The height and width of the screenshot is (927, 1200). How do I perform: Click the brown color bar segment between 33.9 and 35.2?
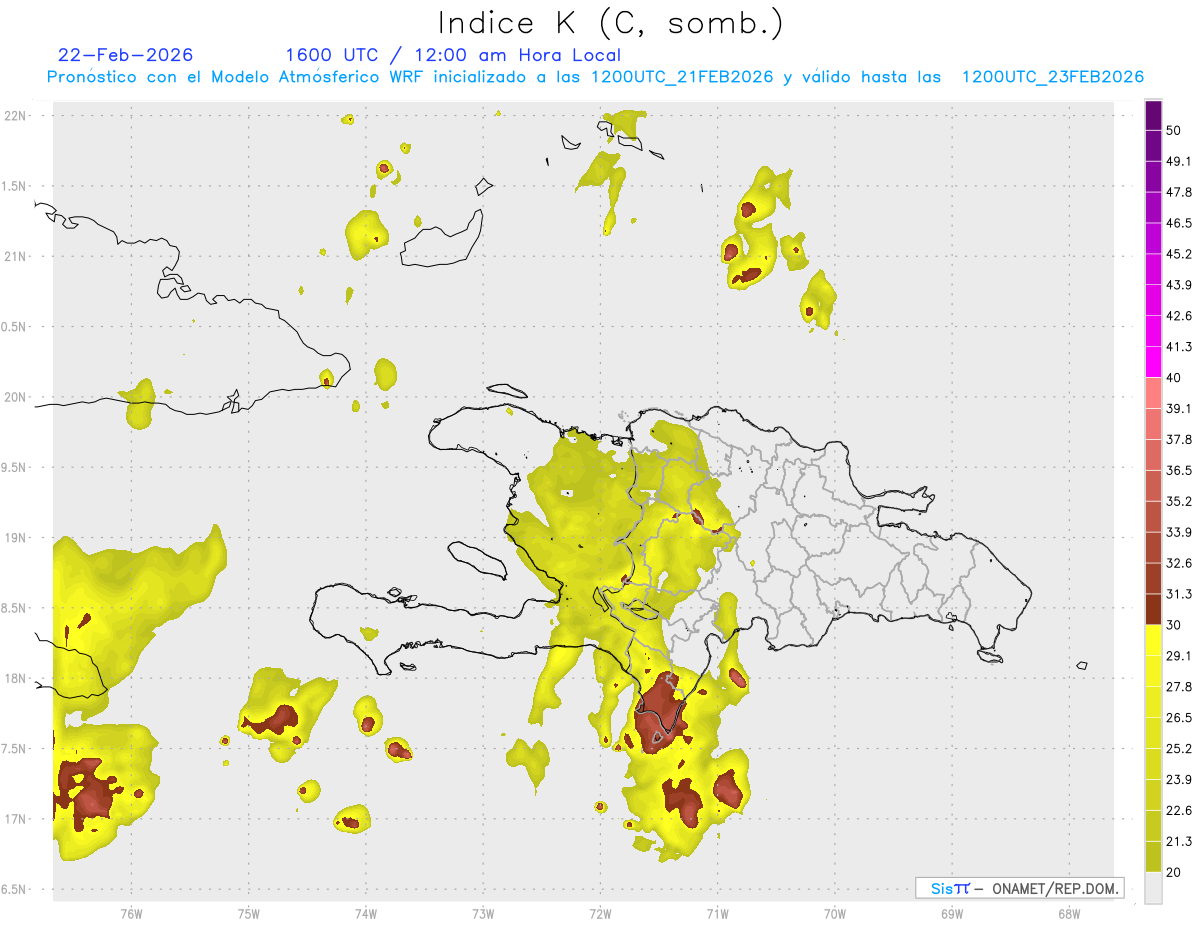(1153, 516)
